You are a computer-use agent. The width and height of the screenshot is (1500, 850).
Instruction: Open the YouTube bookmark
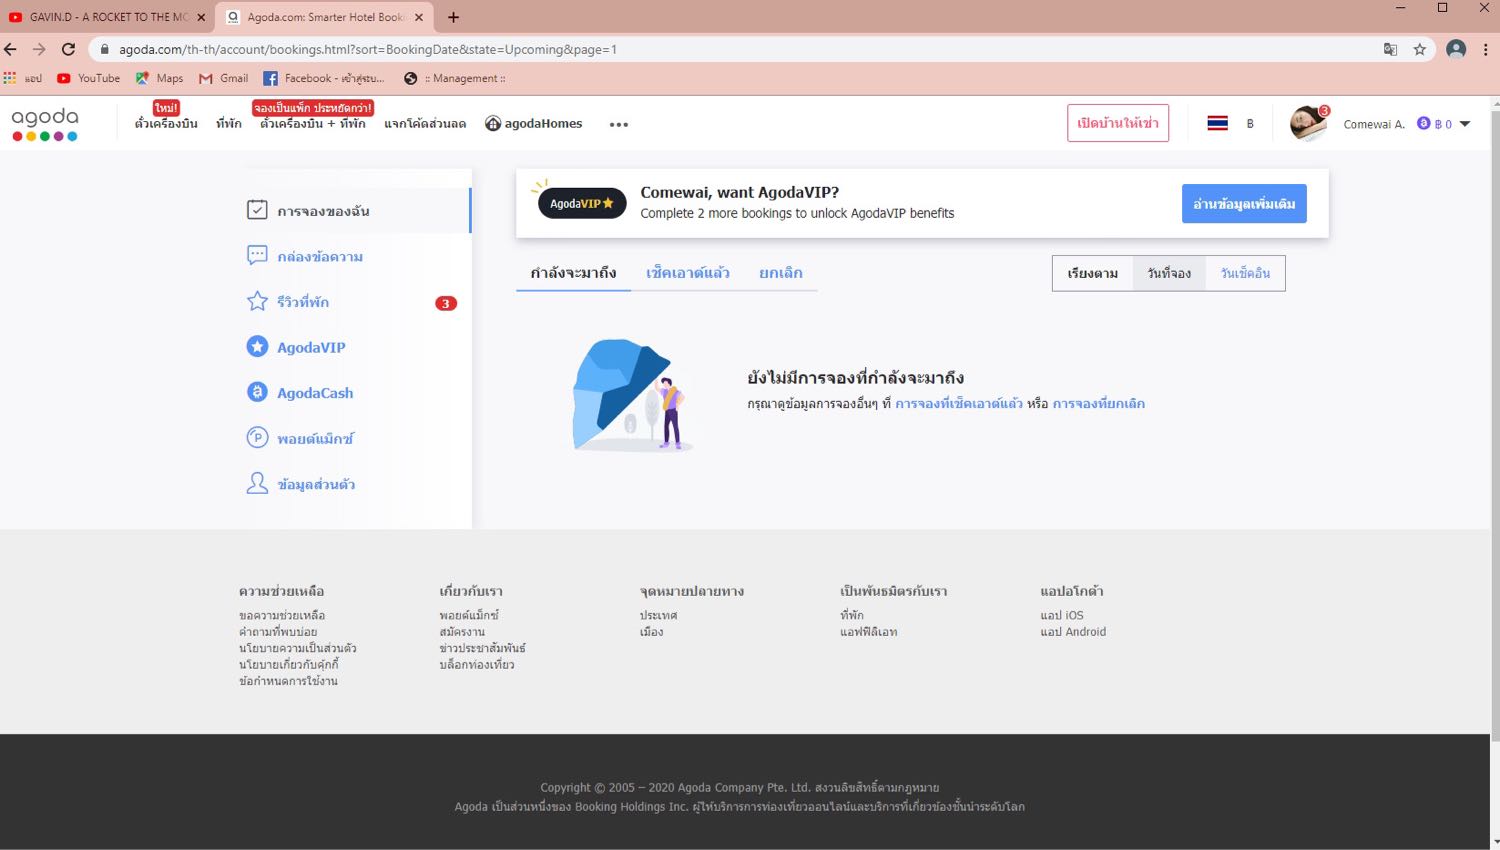tap(88, 78)
